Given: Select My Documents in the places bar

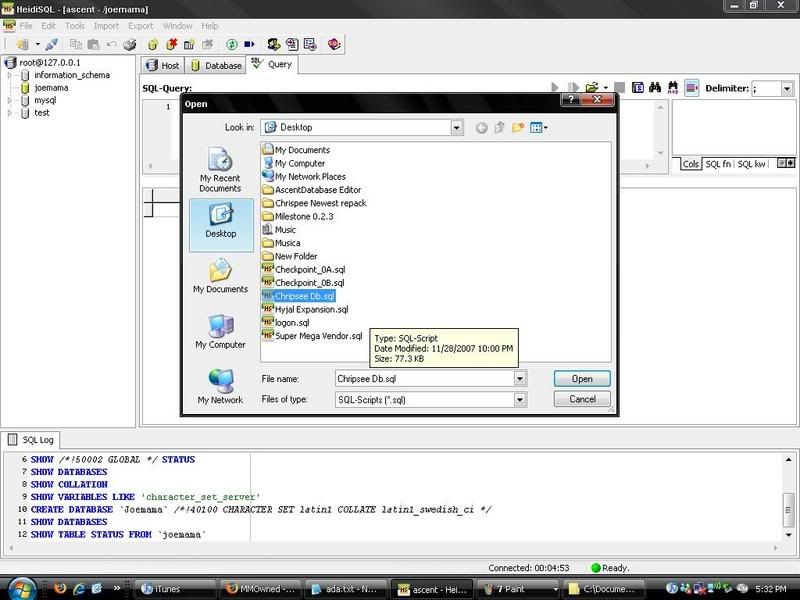Looking at the screenshot, I should click(x=220, y=276).
